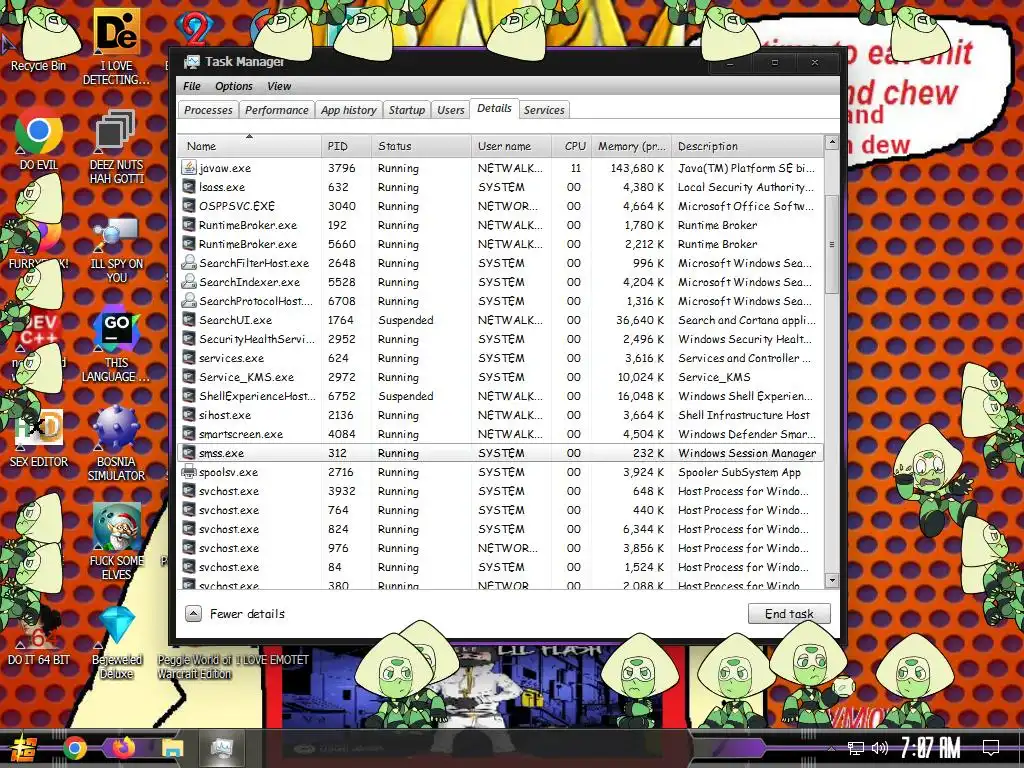Screen dimensions: 1024x768
Task: Click the spoolsv.exe printer icon
Action: point(189,472)
